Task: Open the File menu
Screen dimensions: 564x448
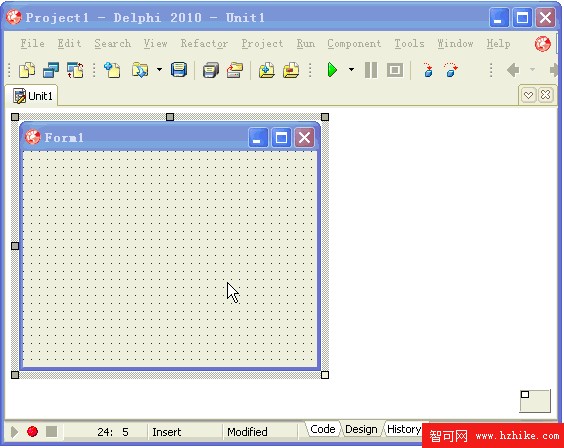Action: 32,44
